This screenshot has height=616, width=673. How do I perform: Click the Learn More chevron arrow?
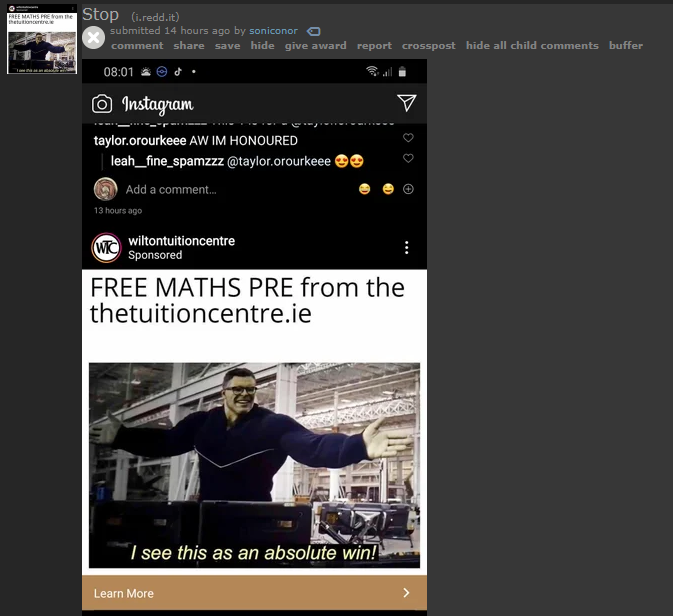coord(406,593)
